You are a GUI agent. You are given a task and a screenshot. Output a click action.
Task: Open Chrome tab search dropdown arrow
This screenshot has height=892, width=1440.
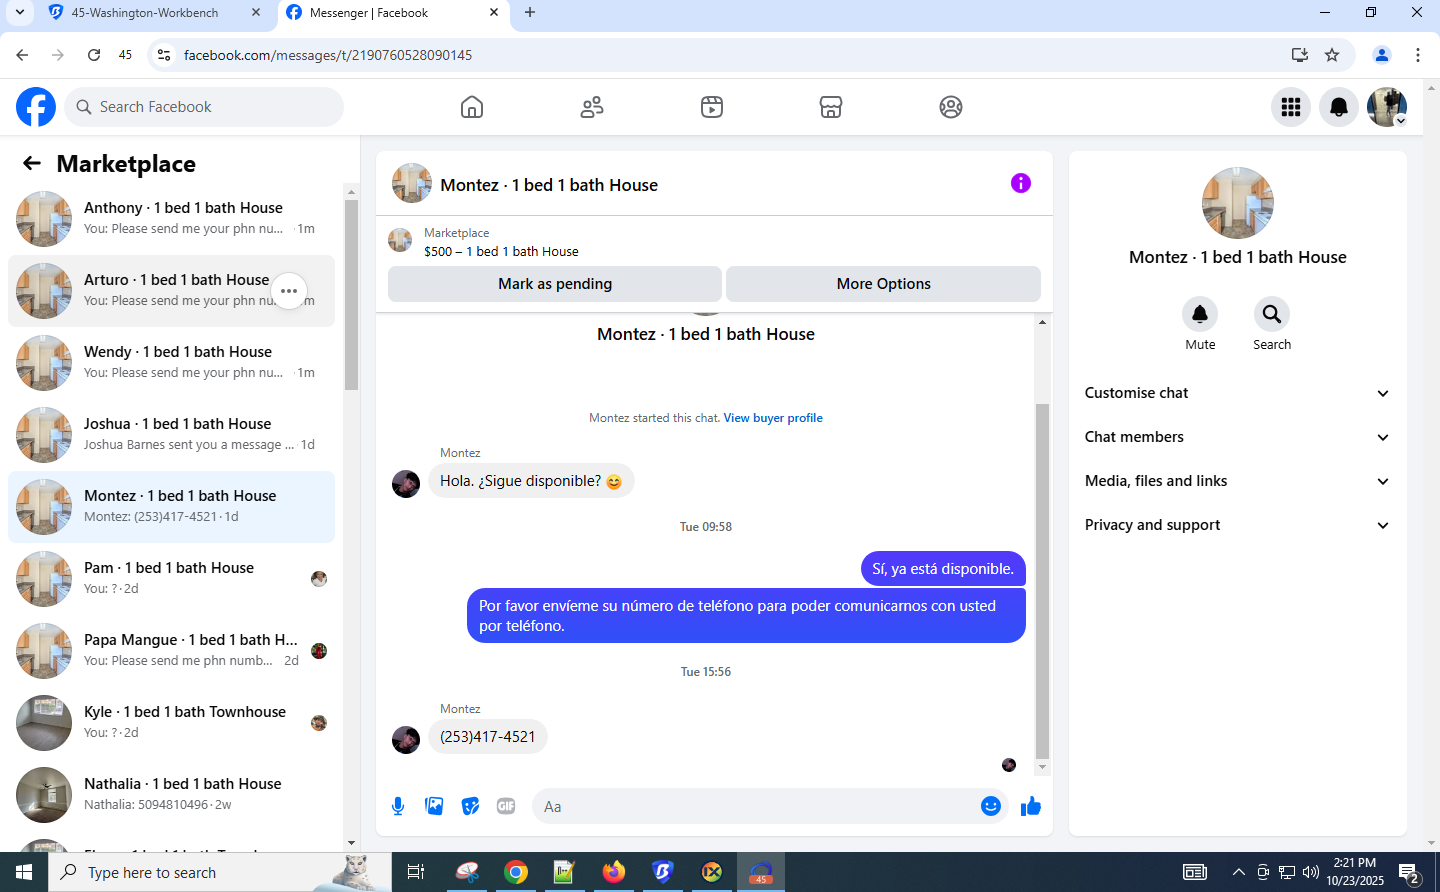tap(20, 13)
